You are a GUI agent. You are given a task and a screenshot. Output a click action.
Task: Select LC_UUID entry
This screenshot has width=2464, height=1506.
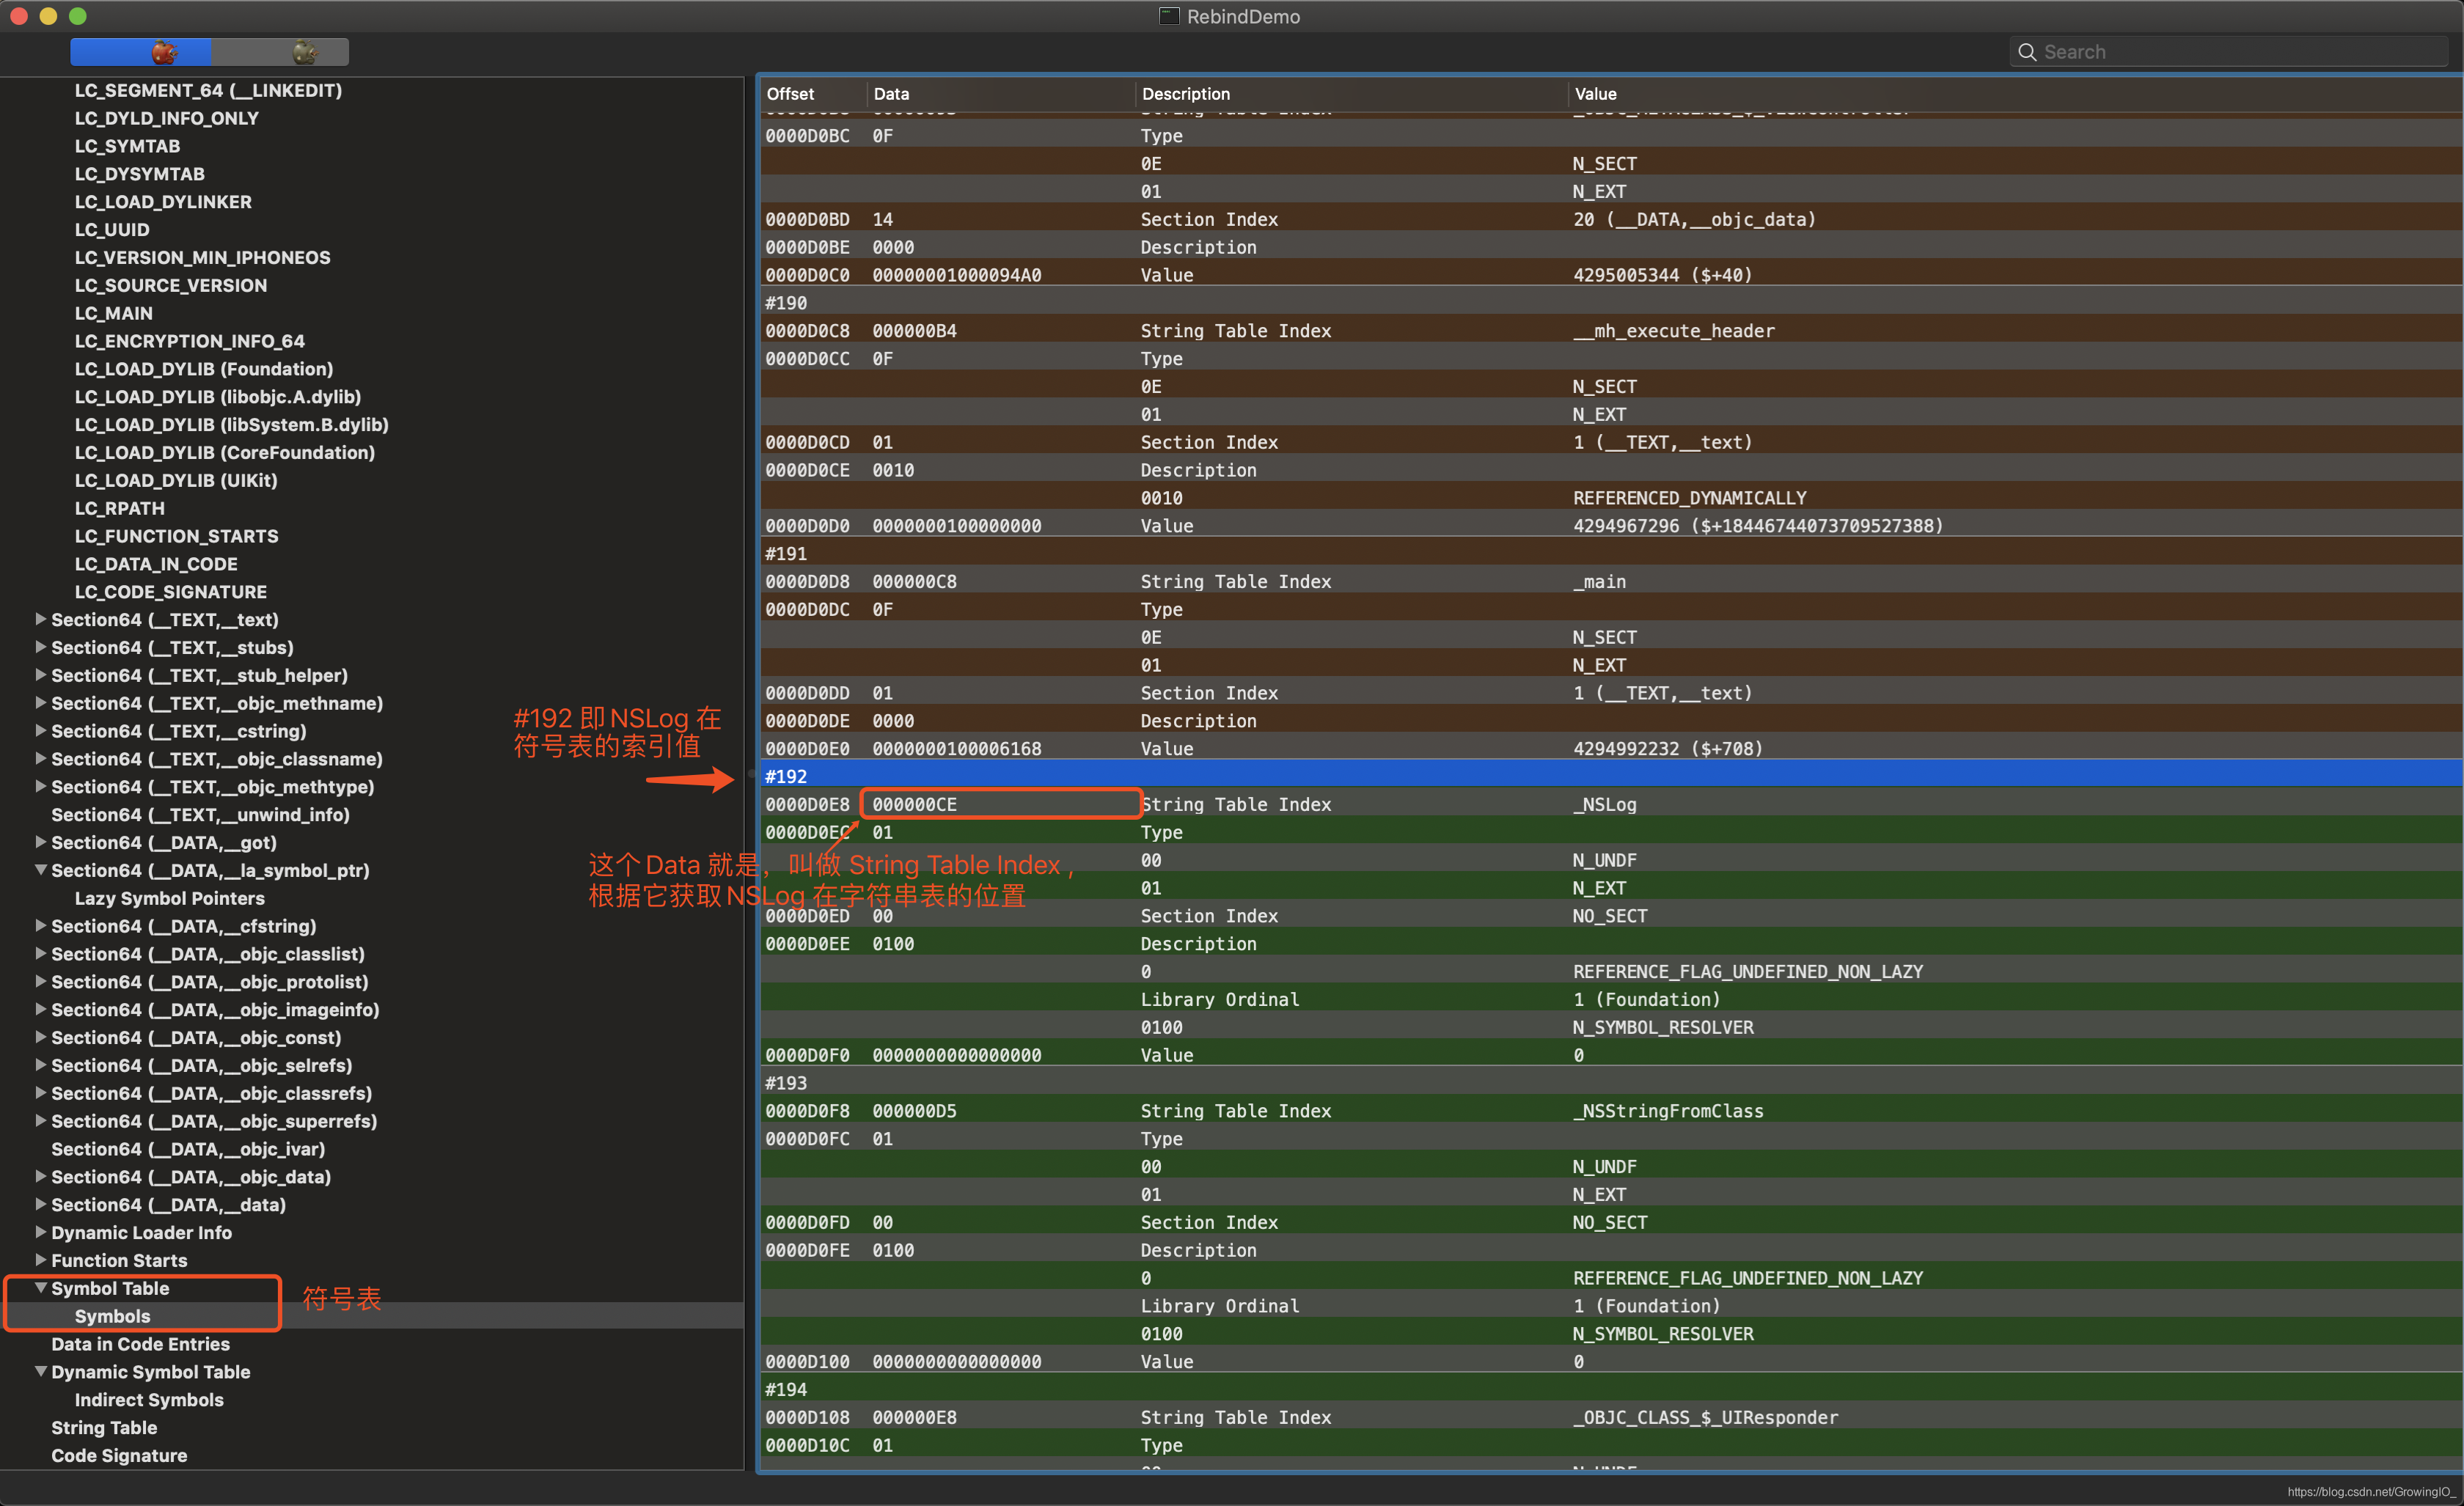(x=112, y=230)
